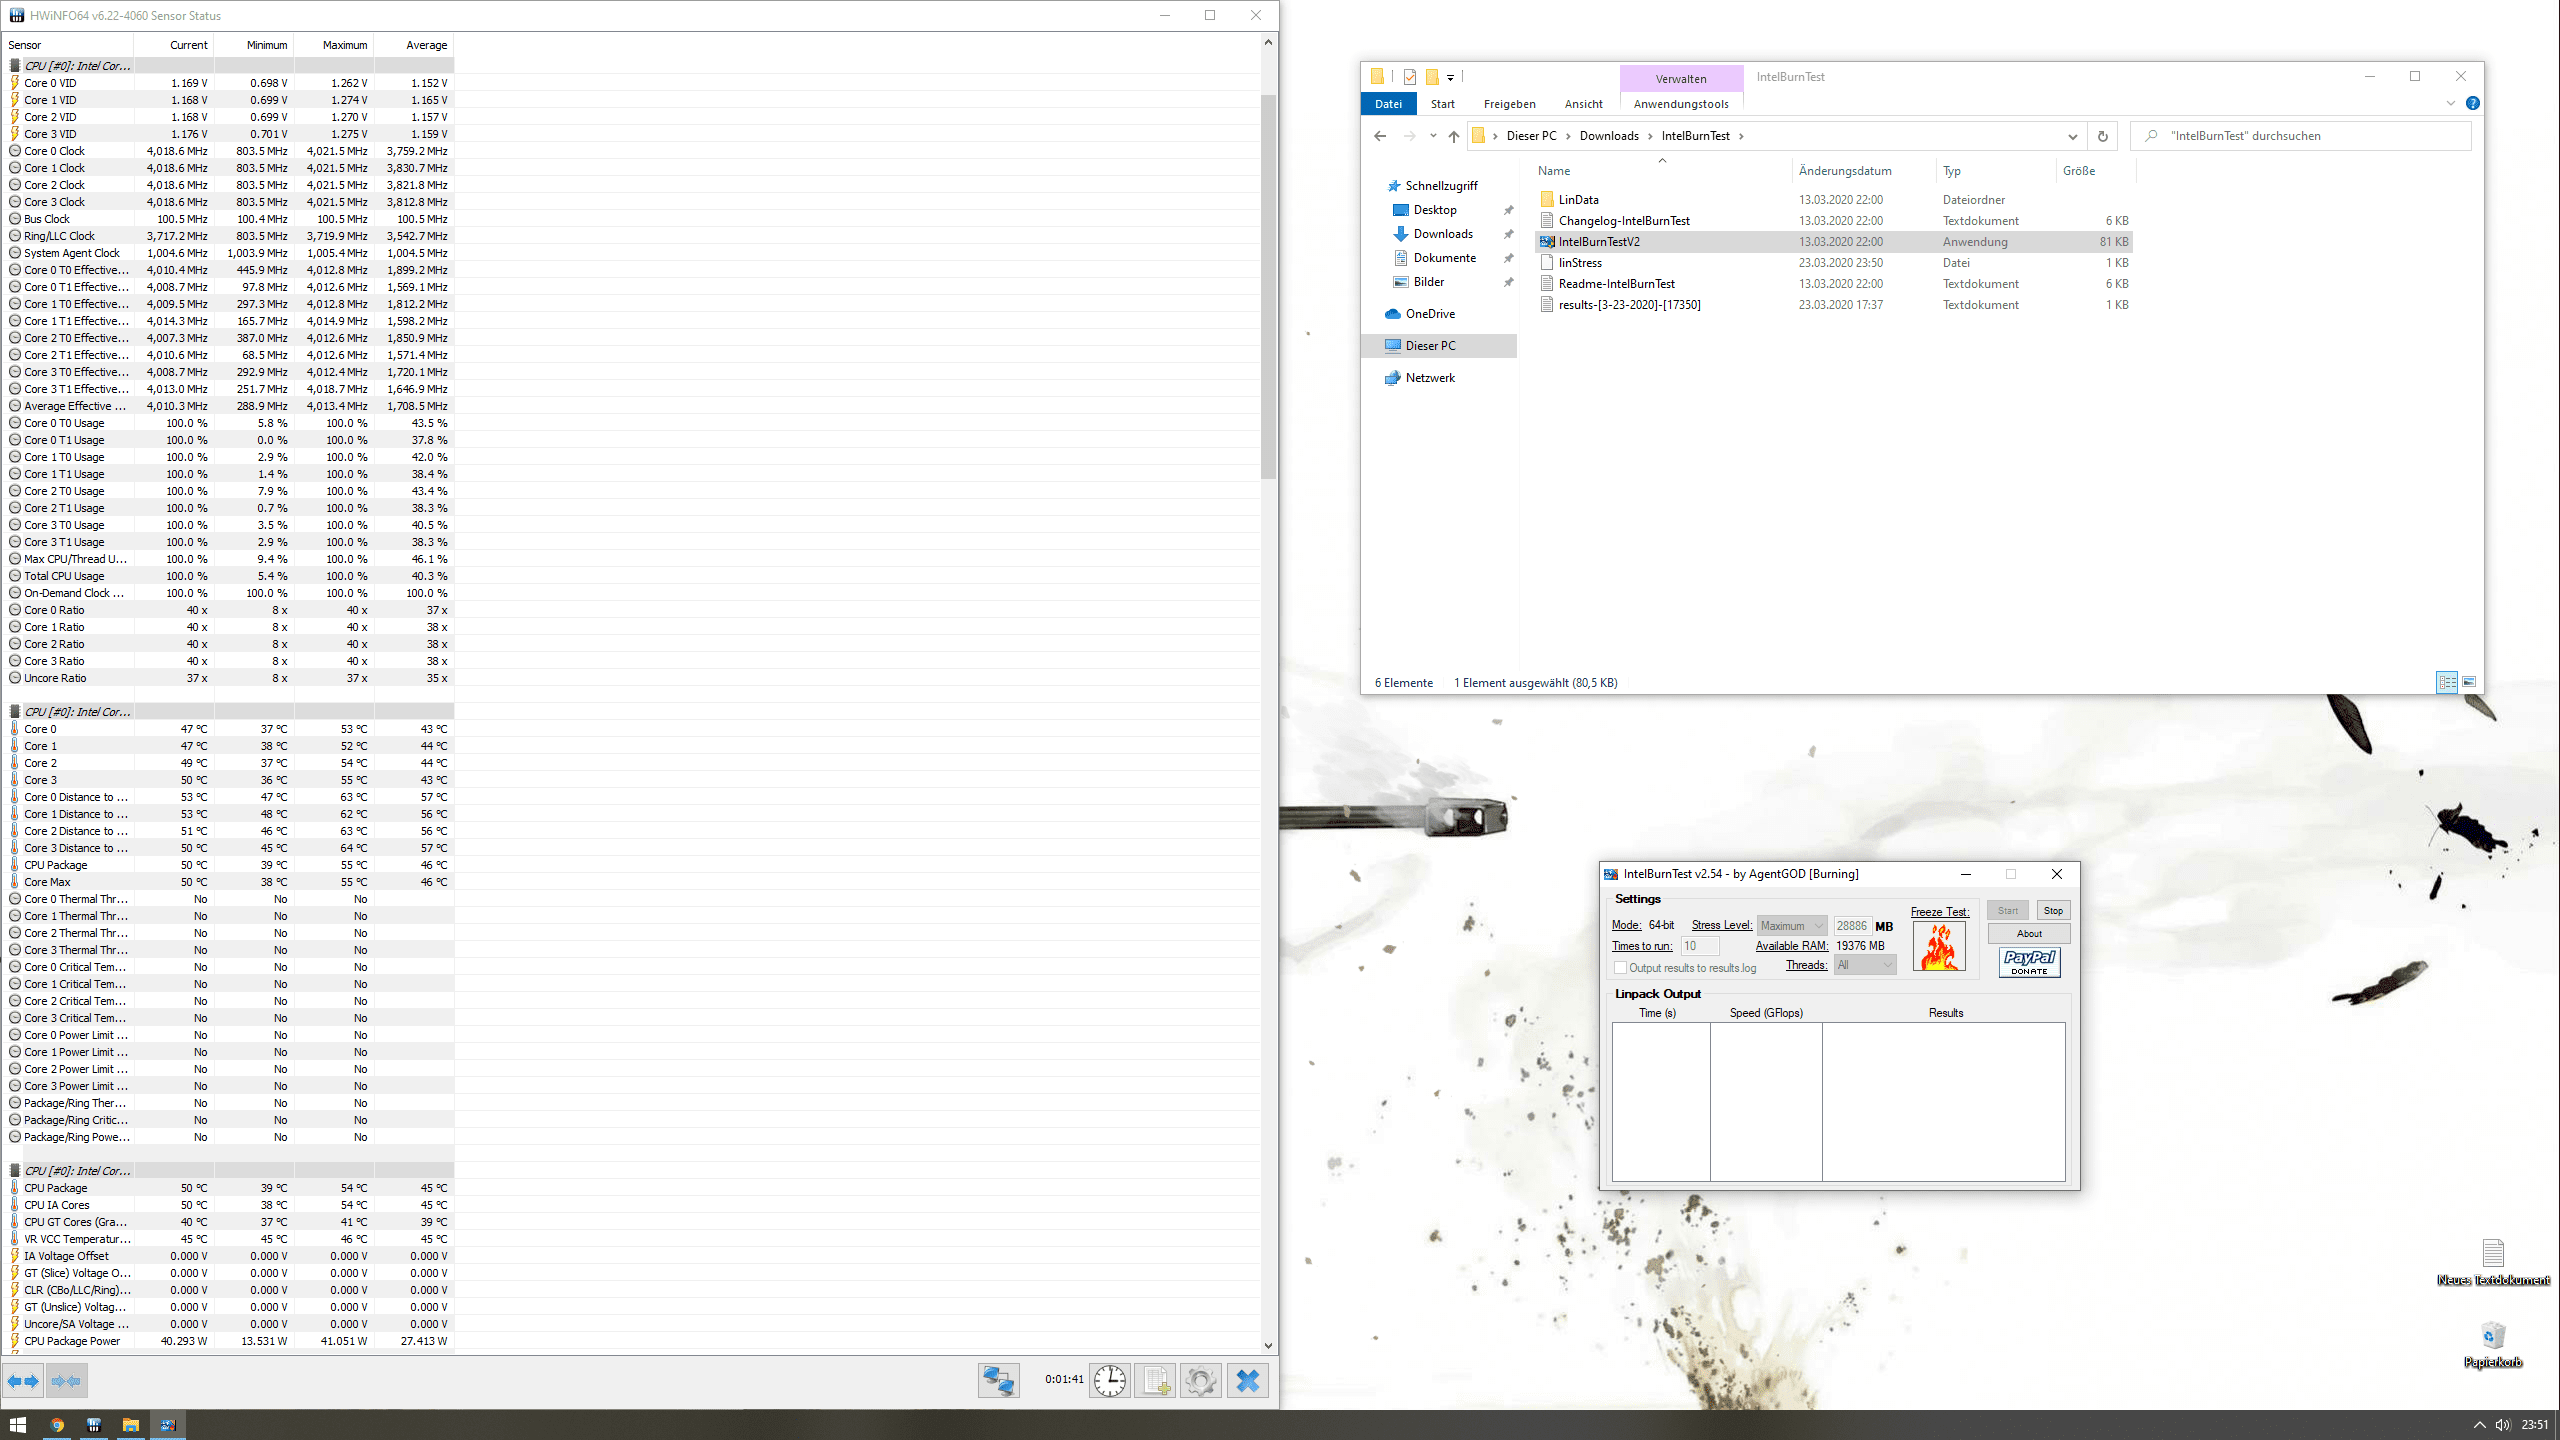Select Neues Textdokument desktop icon

coord(2493,1262)
